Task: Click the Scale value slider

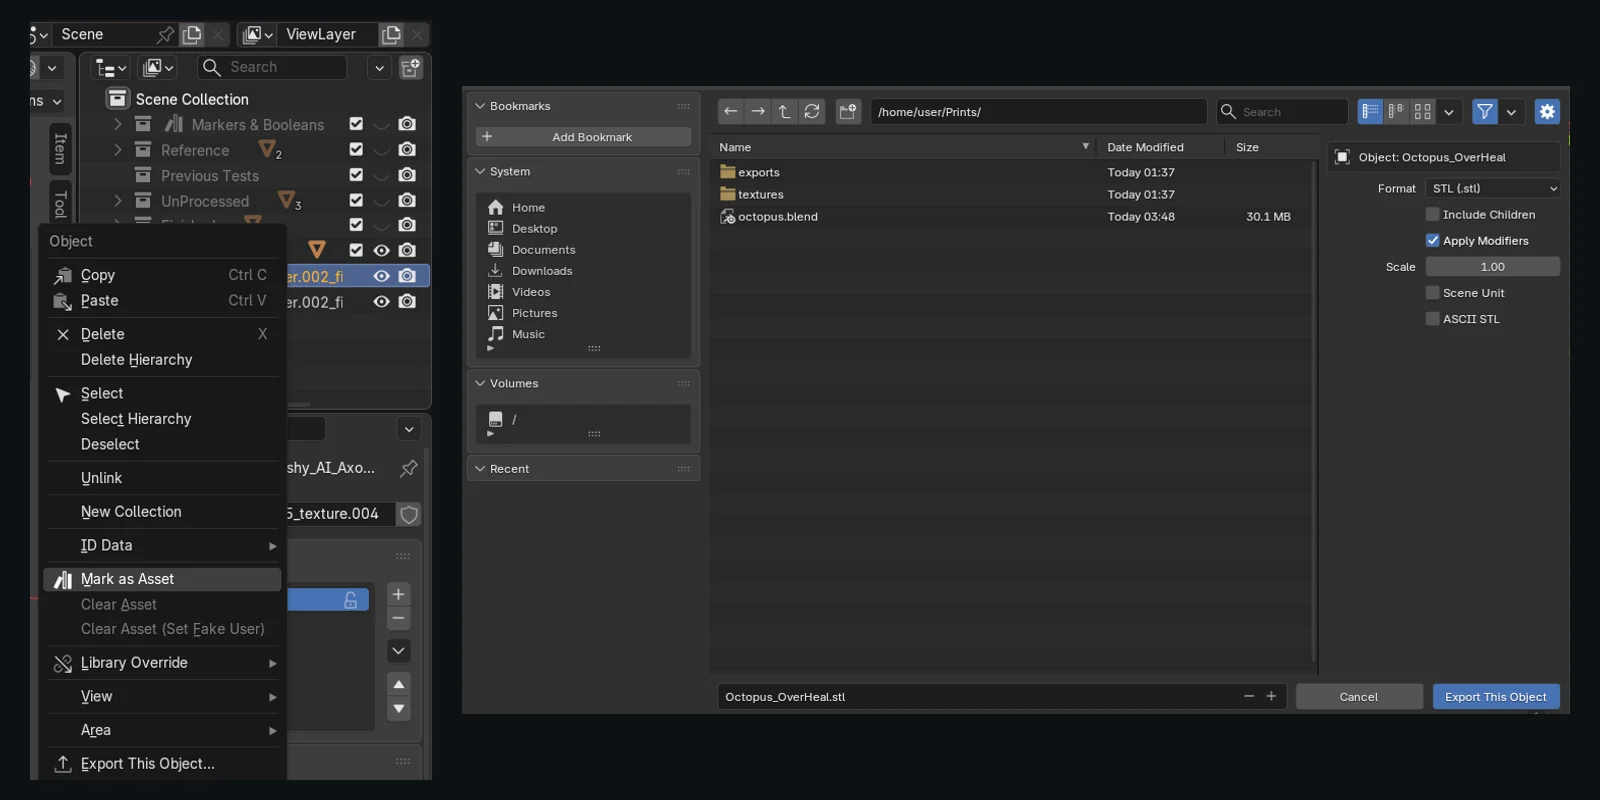Action: point(1493,267)
